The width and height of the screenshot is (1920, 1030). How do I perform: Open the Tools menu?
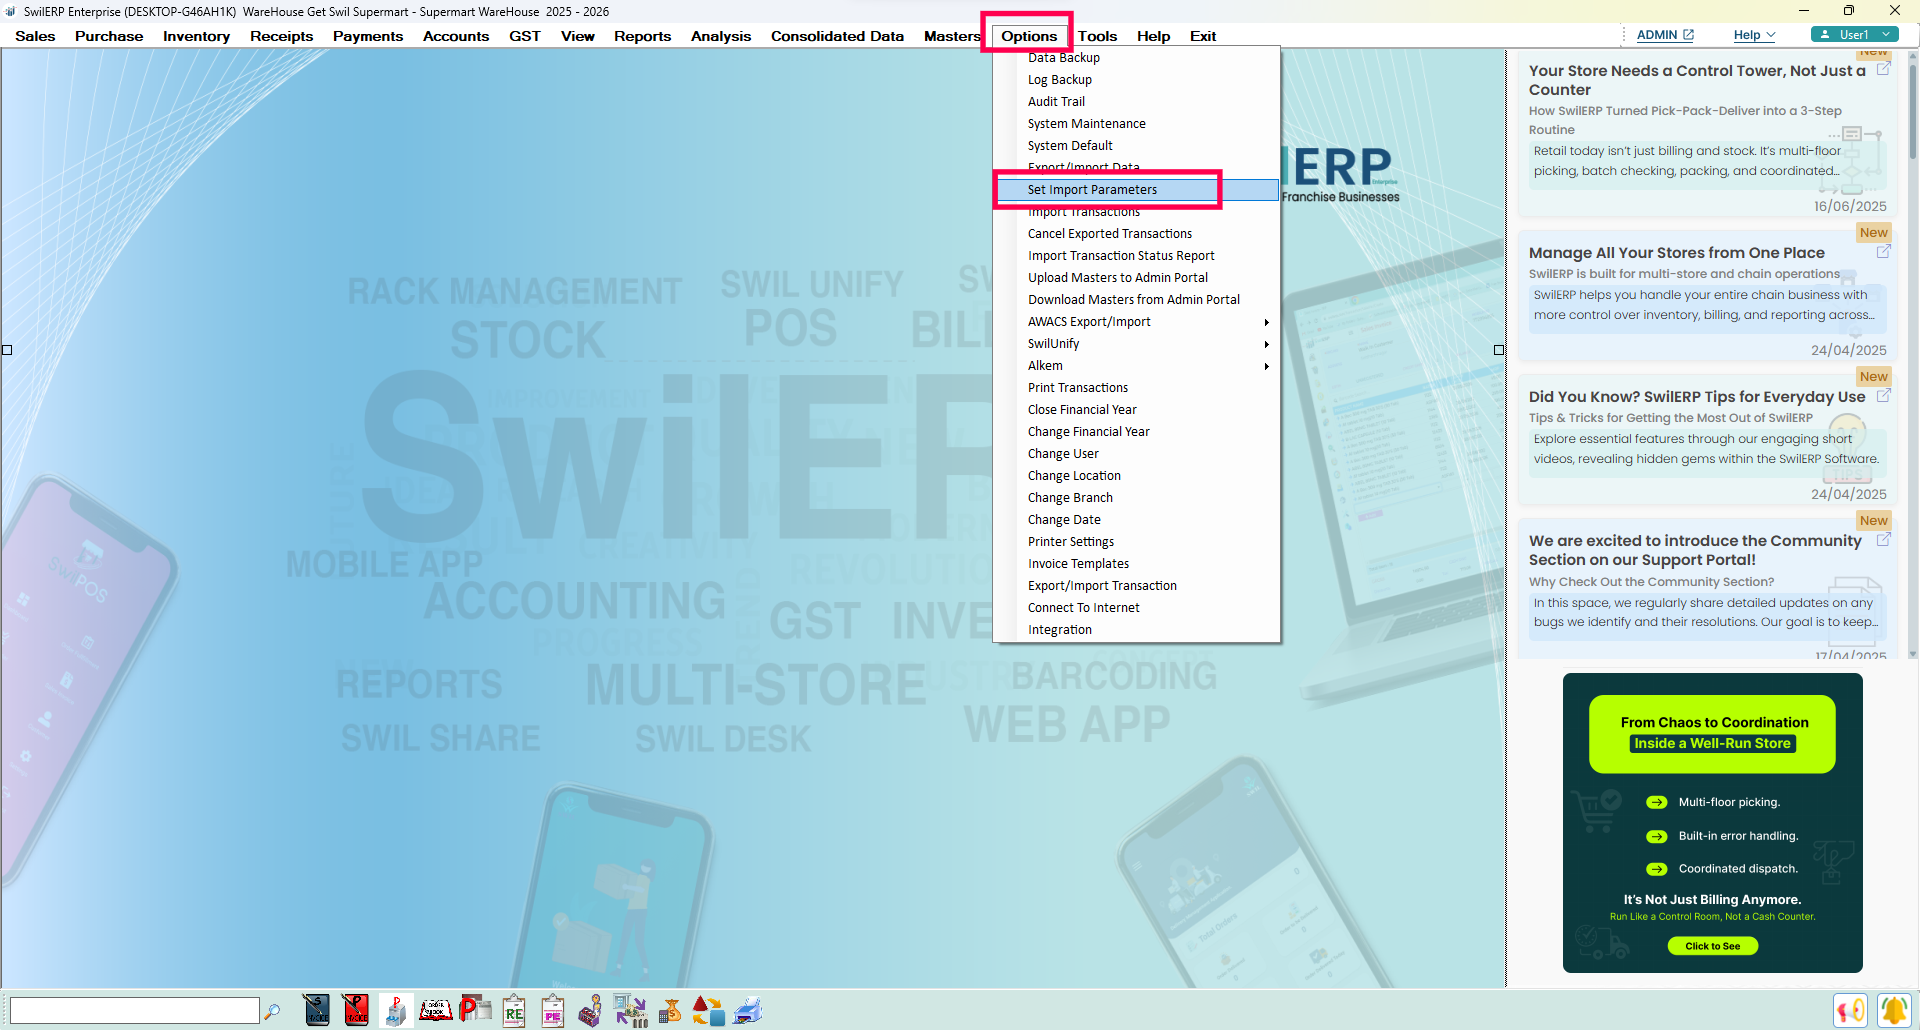(x=1097, y=36)
